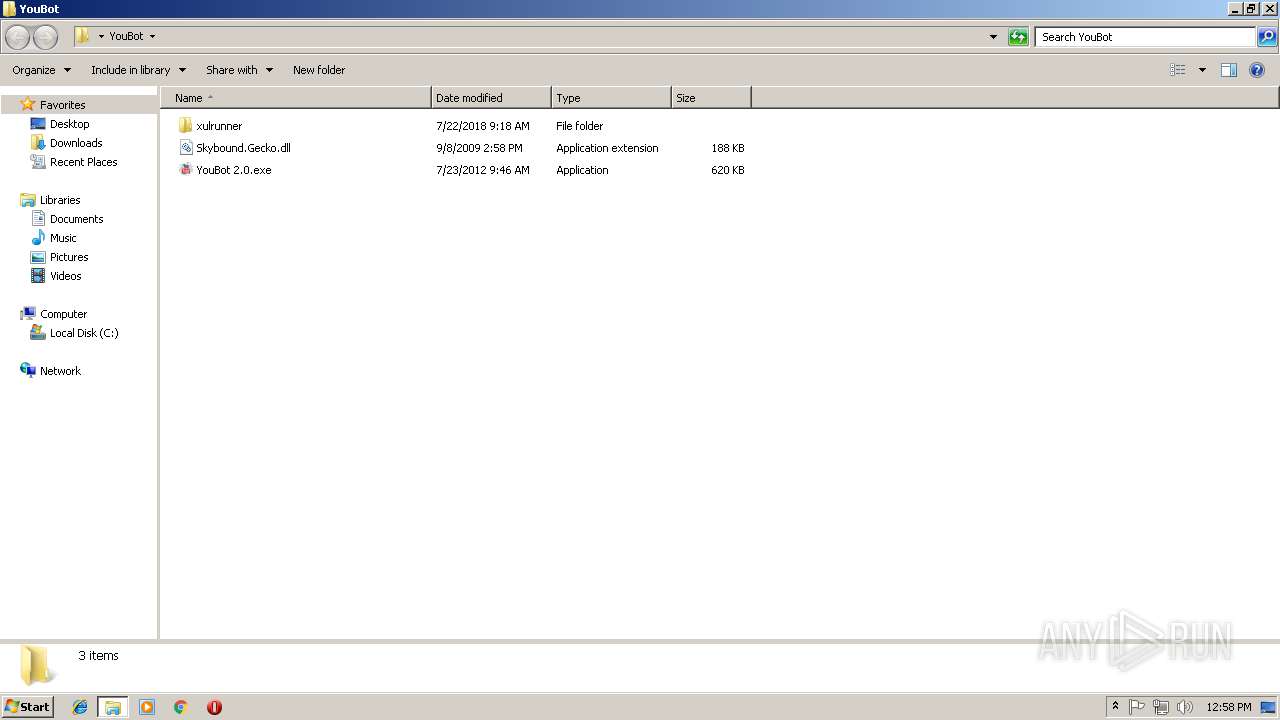Click the Pictures library icon

[38, 257]
